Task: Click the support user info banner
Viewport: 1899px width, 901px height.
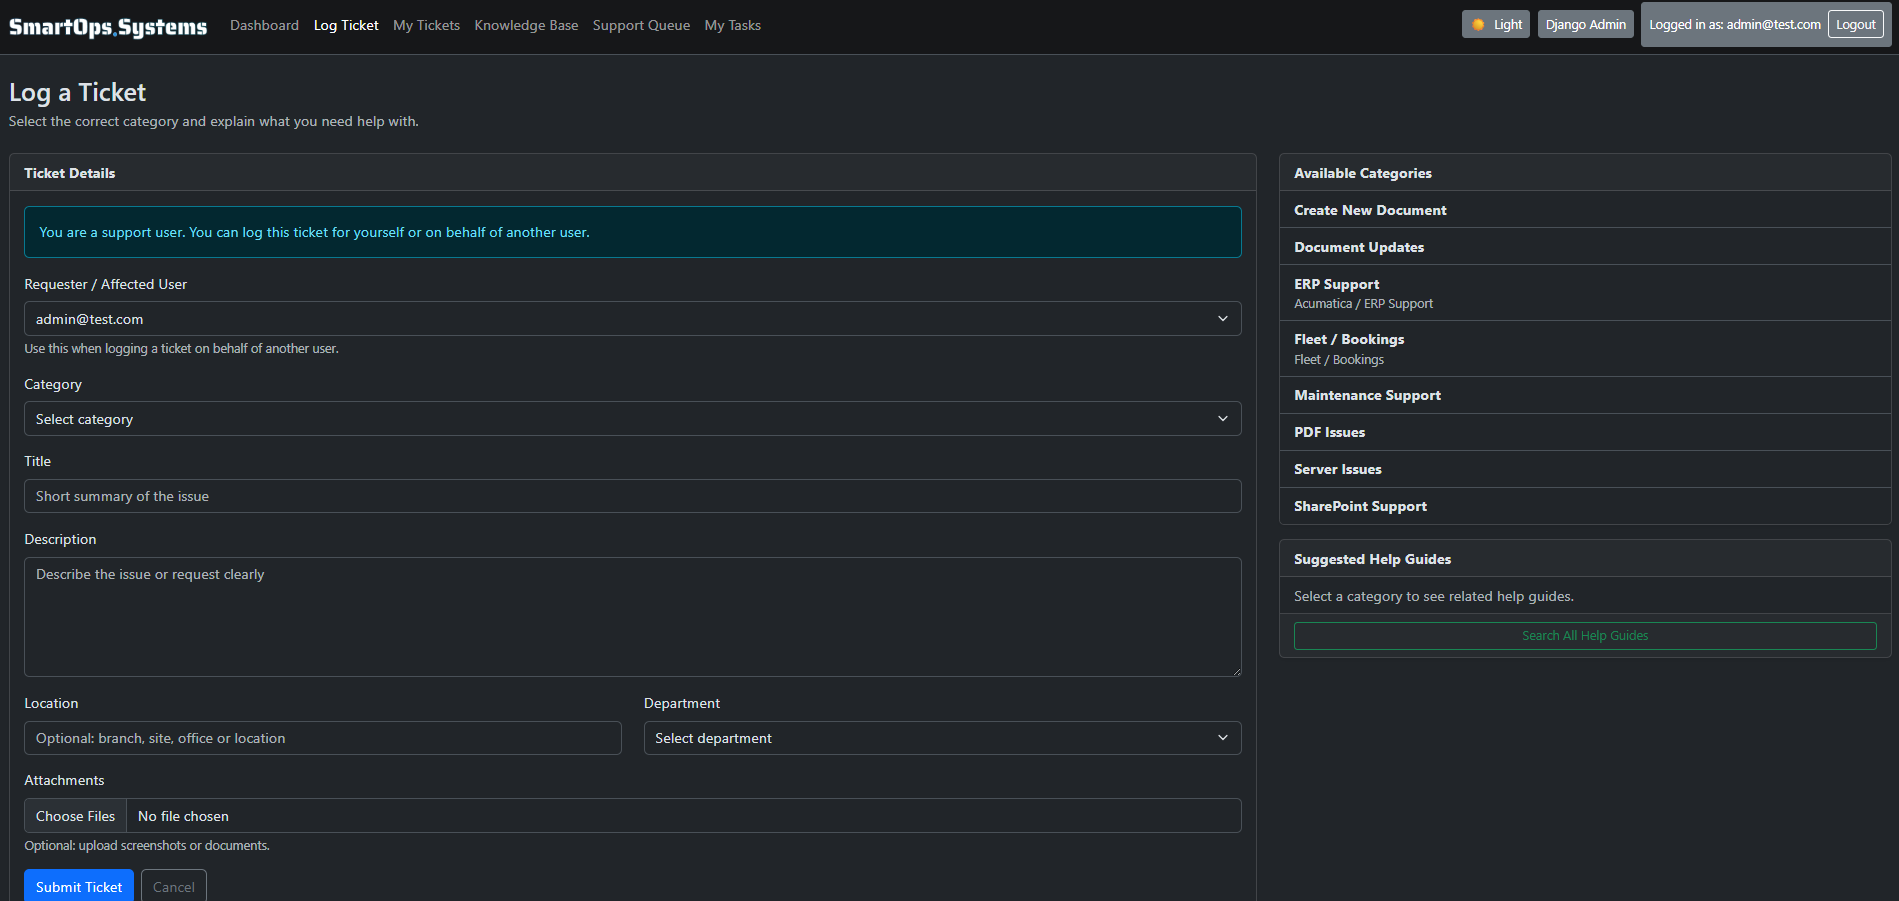Action: (x=633, y=232)
